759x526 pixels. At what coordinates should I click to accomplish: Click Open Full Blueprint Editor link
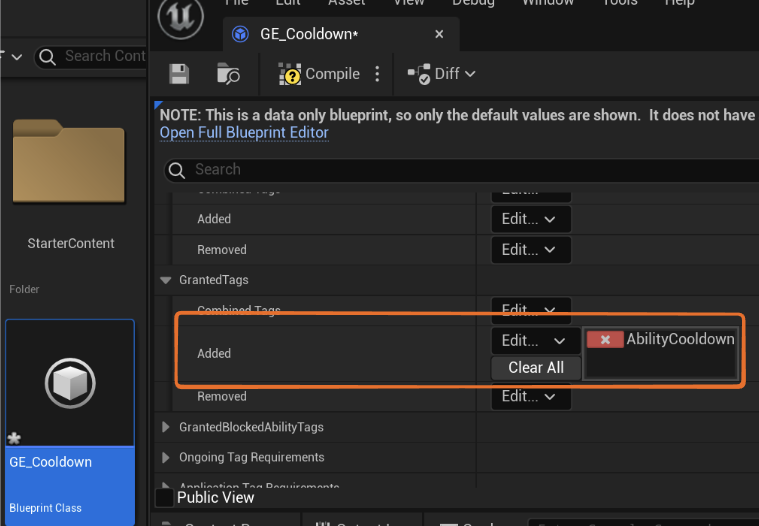pos(244,132)
